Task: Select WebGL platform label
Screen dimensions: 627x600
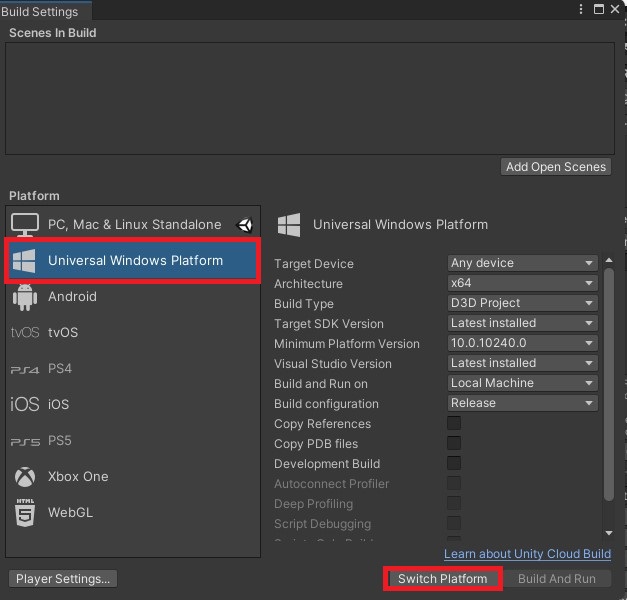Action: click(x=70, y=512)
